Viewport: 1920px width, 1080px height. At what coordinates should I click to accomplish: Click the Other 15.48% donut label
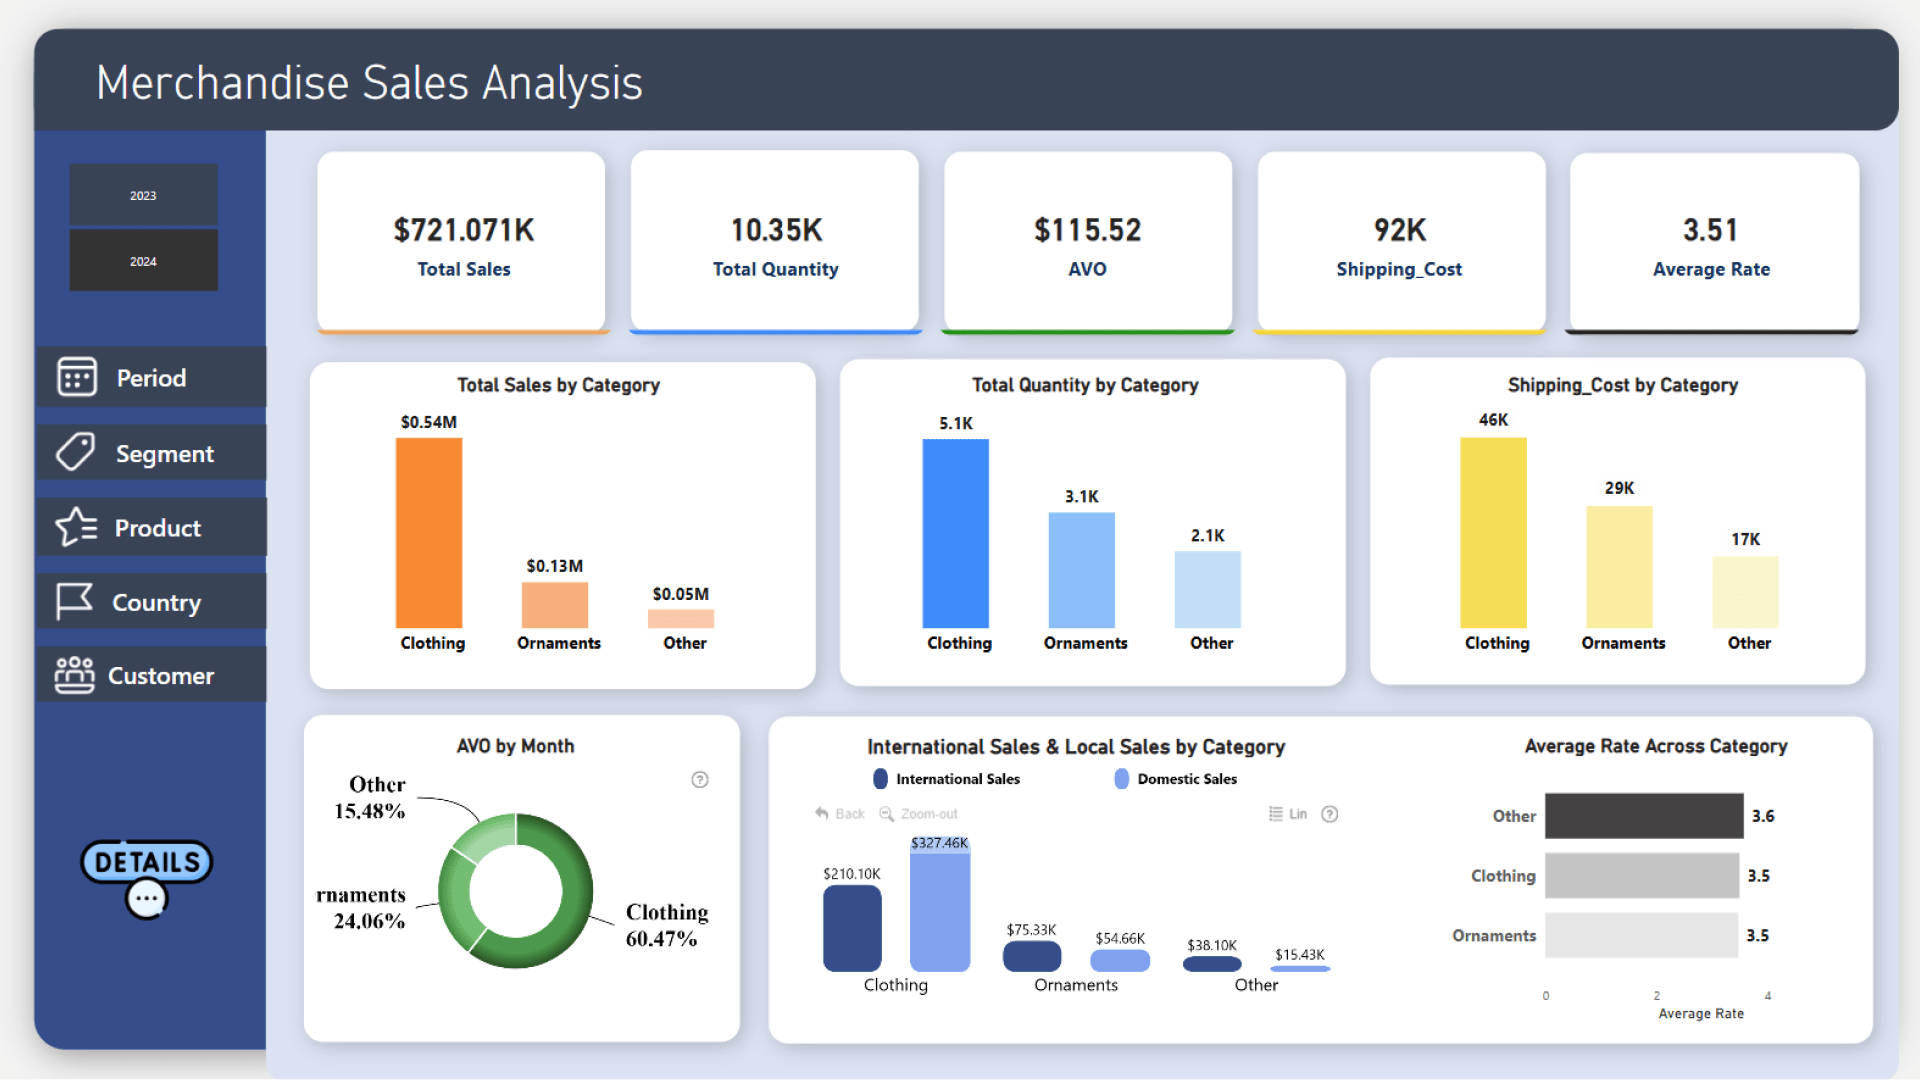click(371, 797)
